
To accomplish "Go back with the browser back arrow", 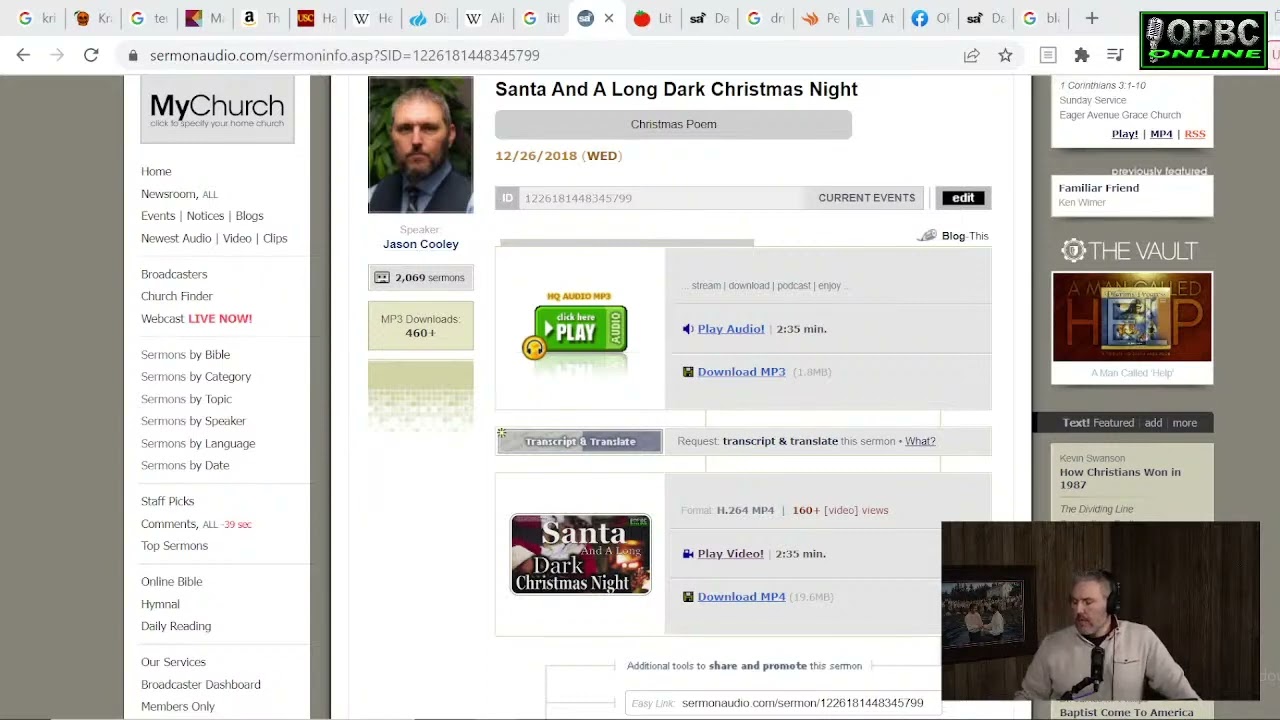I will pyautogui.click(x=23, y=55).
